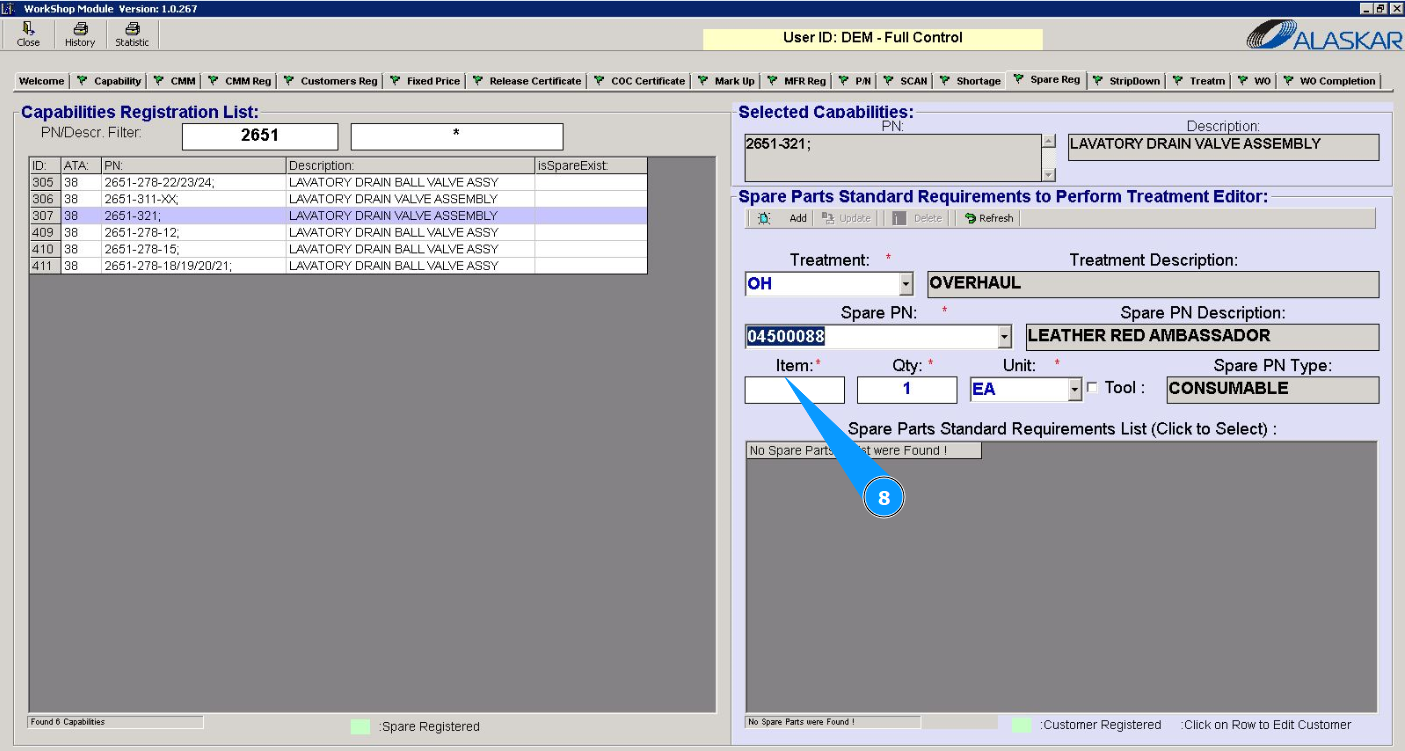
Task: Open the MFR Reg tab
Action: pyautogui.click(x=796, y=81)
